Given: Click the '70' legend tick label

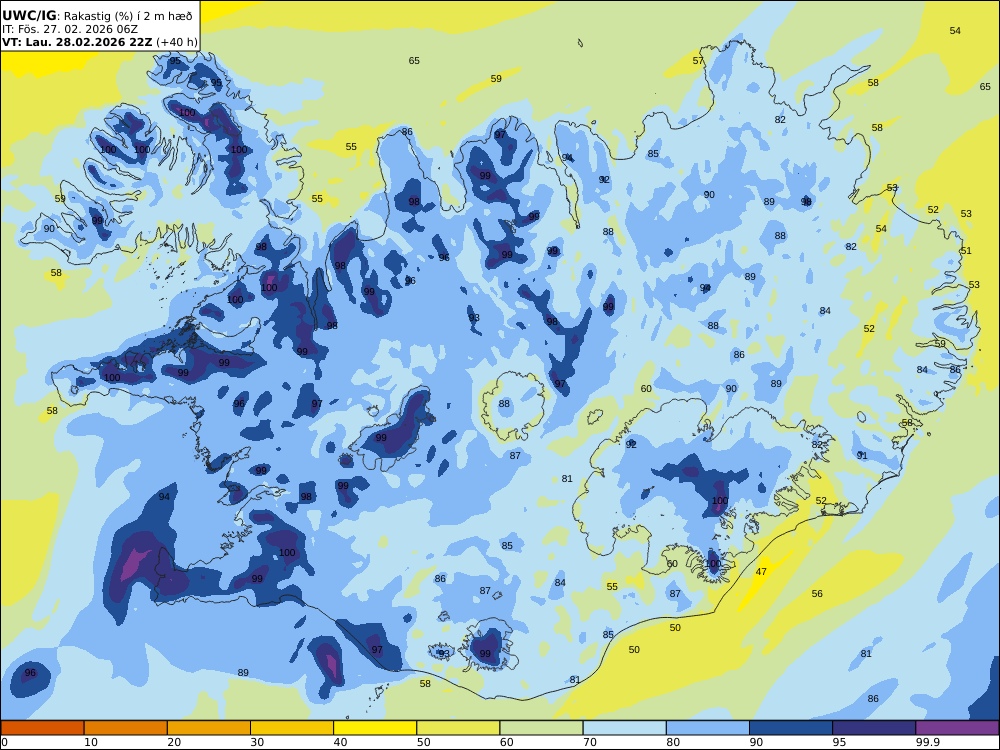Looking at the screenshot, I should point(590,742).
